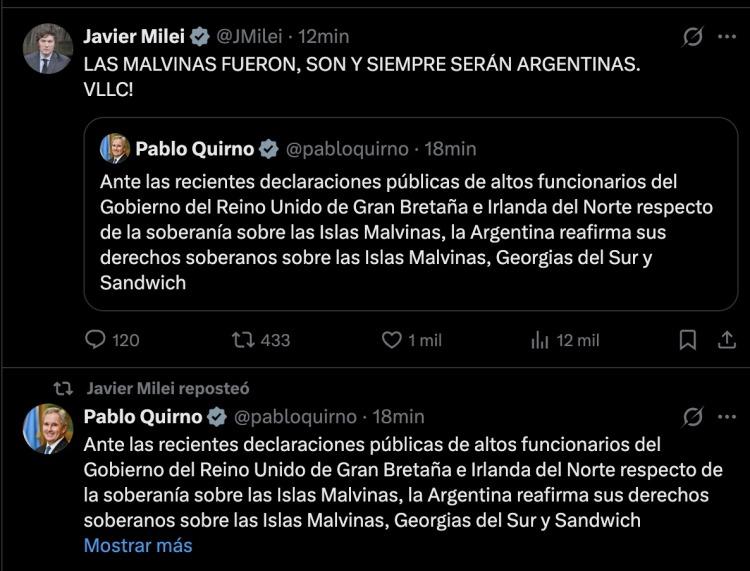The width and height of the screenshot is (750, 571).
Task: Expand post with Mostrar más
Action: 138,545
